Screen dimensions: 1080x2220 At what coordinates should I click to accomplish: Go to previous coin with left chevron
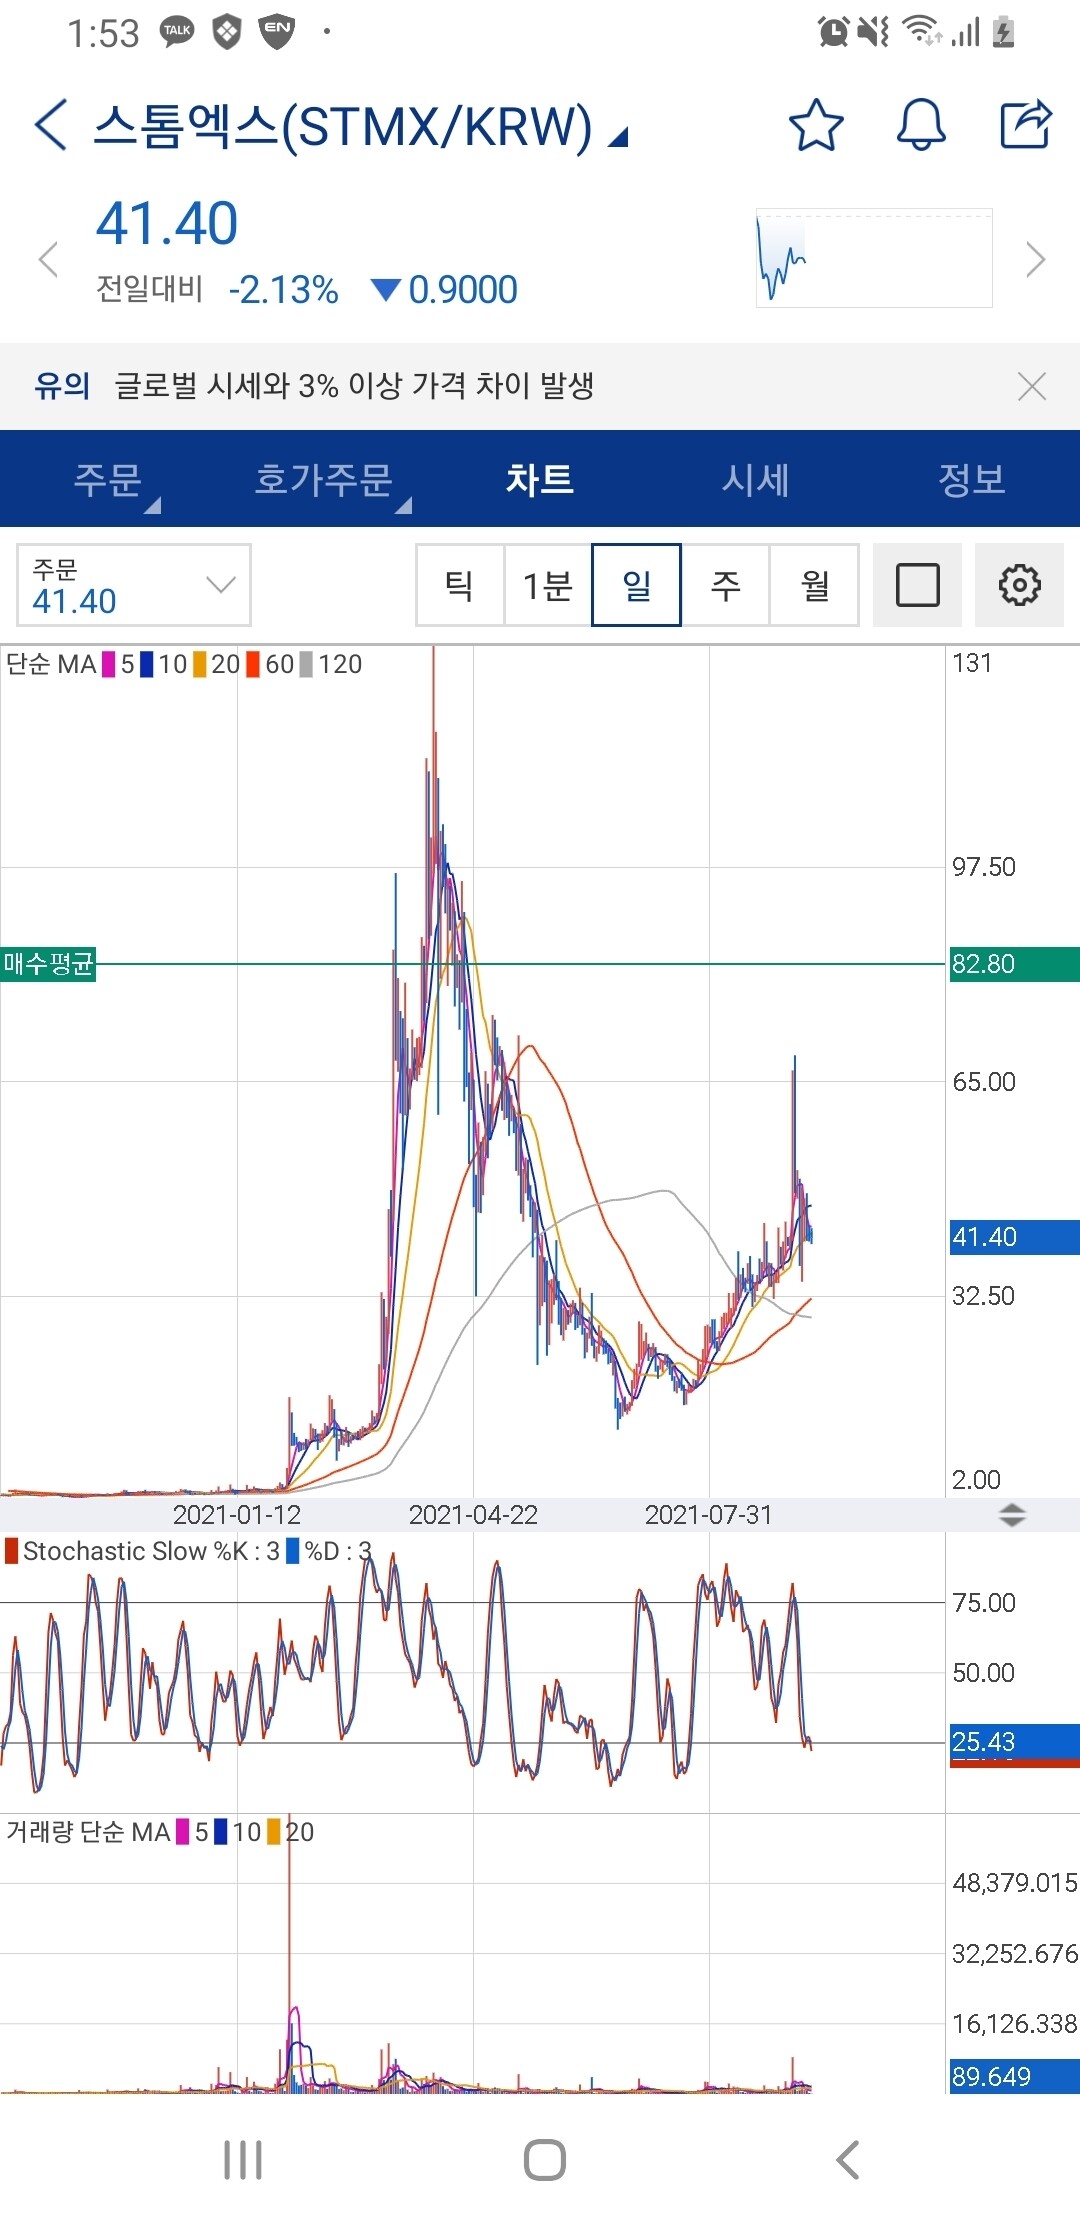48,260
